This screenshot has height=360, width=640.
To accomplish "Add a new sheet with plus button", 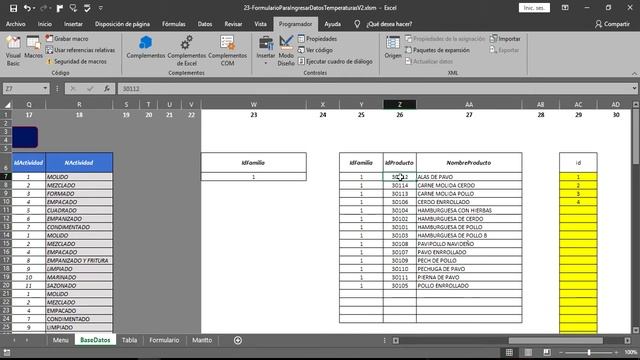I will tap(238, 340).
